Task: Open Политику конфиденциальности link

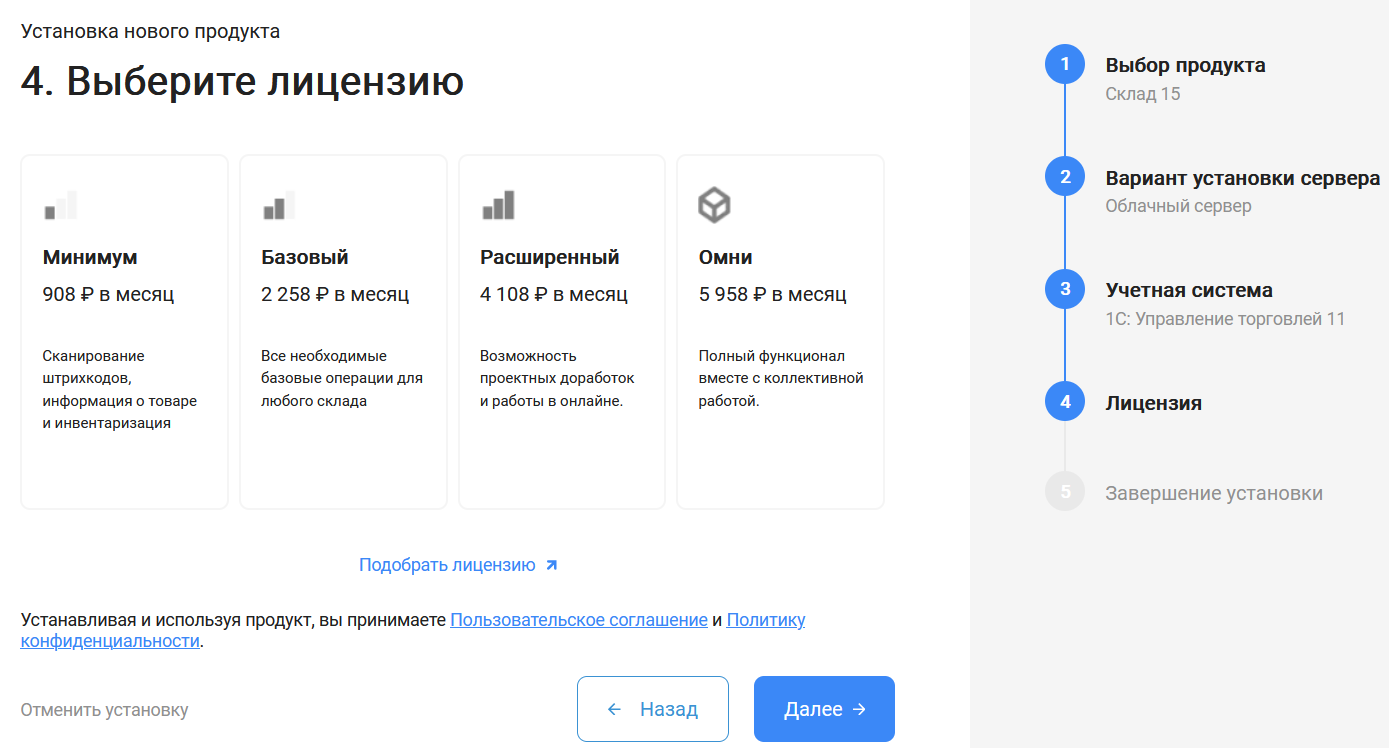Action: 413,631
